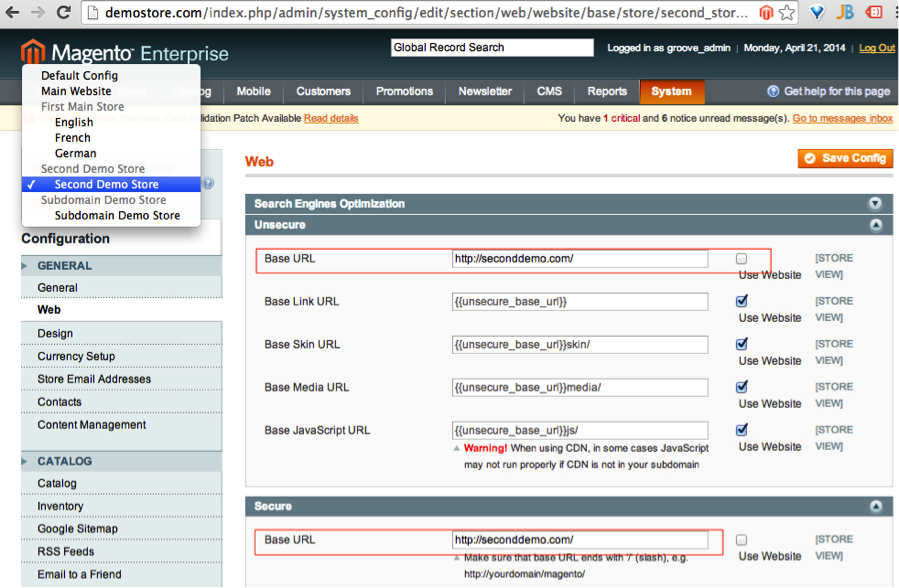Viewport: 899px width, 588px height.
Task: Click the browser address bar URL
Action: pos(427,13)
